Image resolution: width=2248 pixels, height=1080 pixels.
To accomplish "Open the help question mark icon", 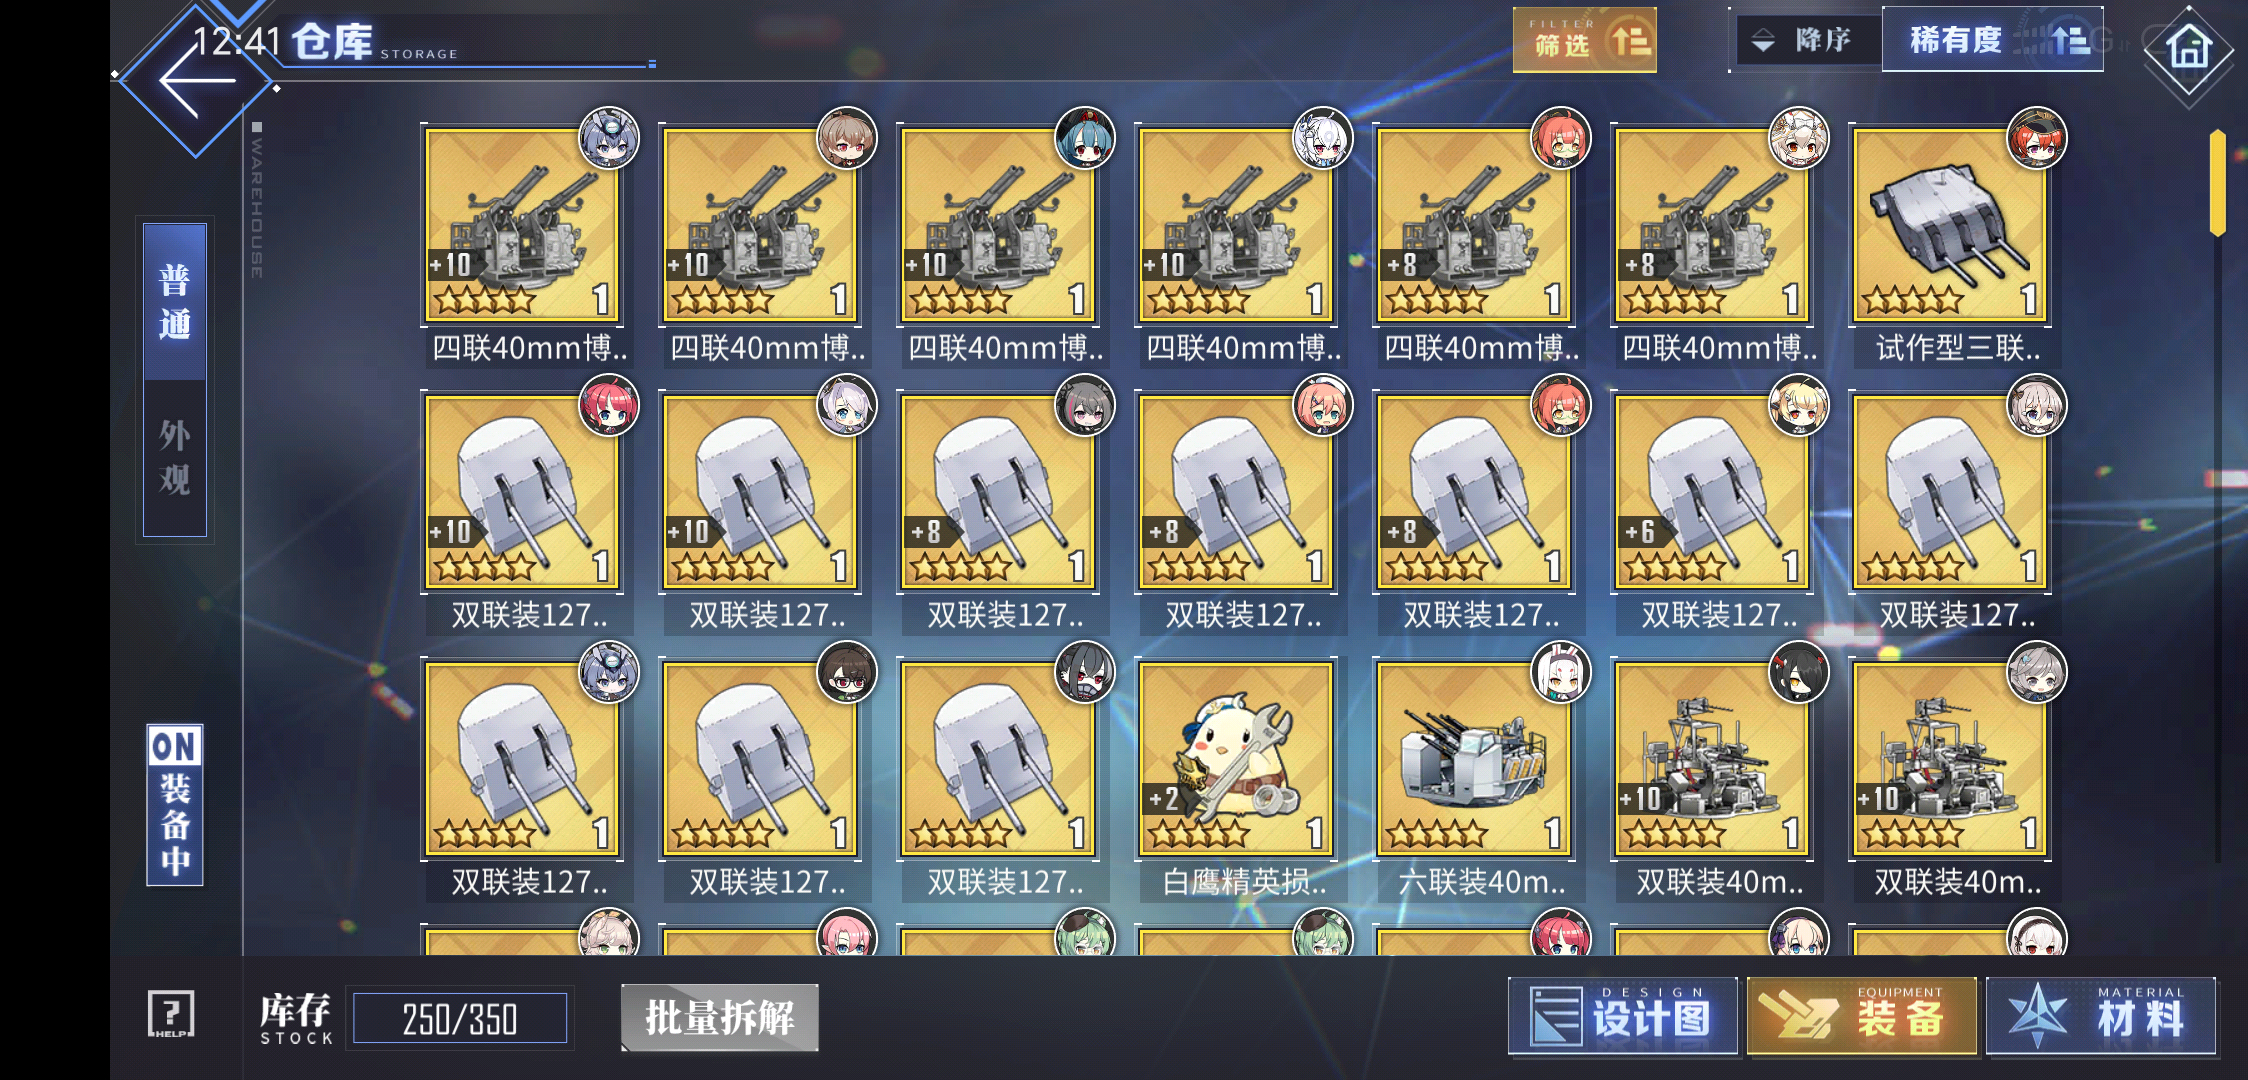I will tap(171, 1015).
